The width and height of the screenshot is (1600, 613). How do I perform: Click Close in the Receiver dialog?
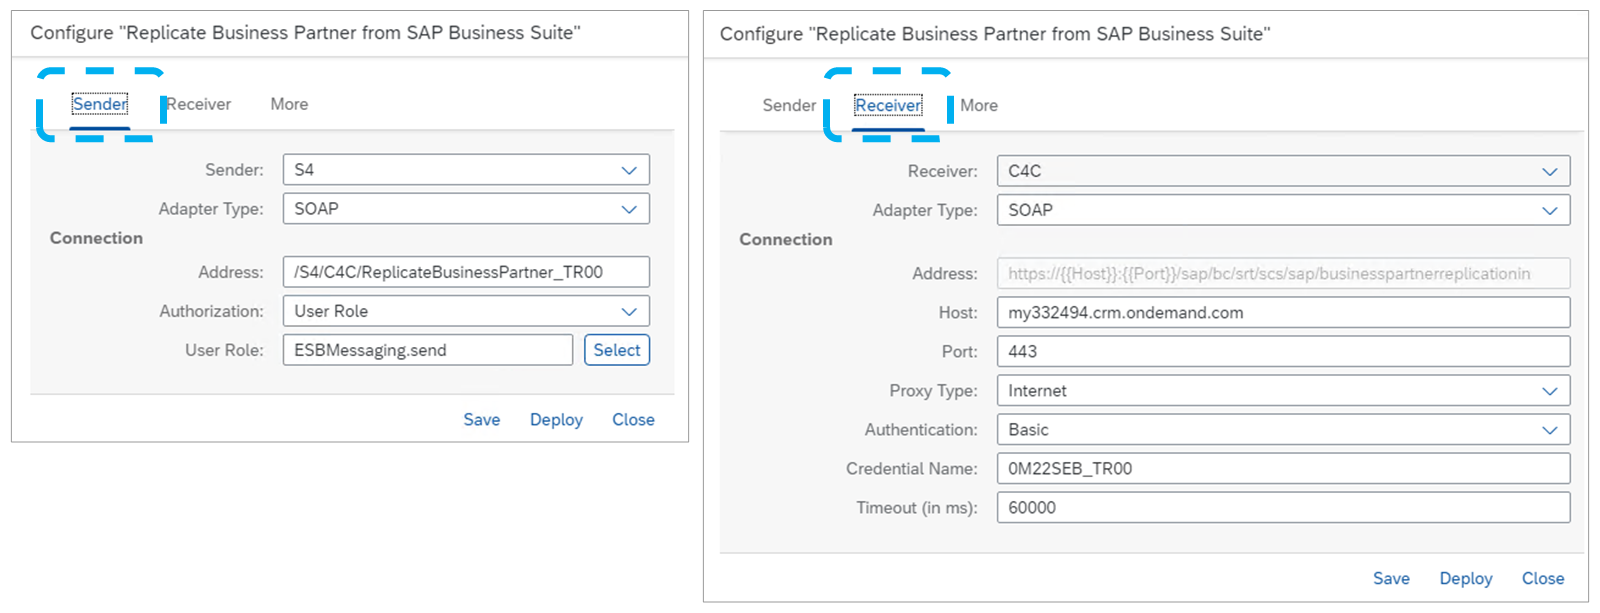coord(1543,579)
